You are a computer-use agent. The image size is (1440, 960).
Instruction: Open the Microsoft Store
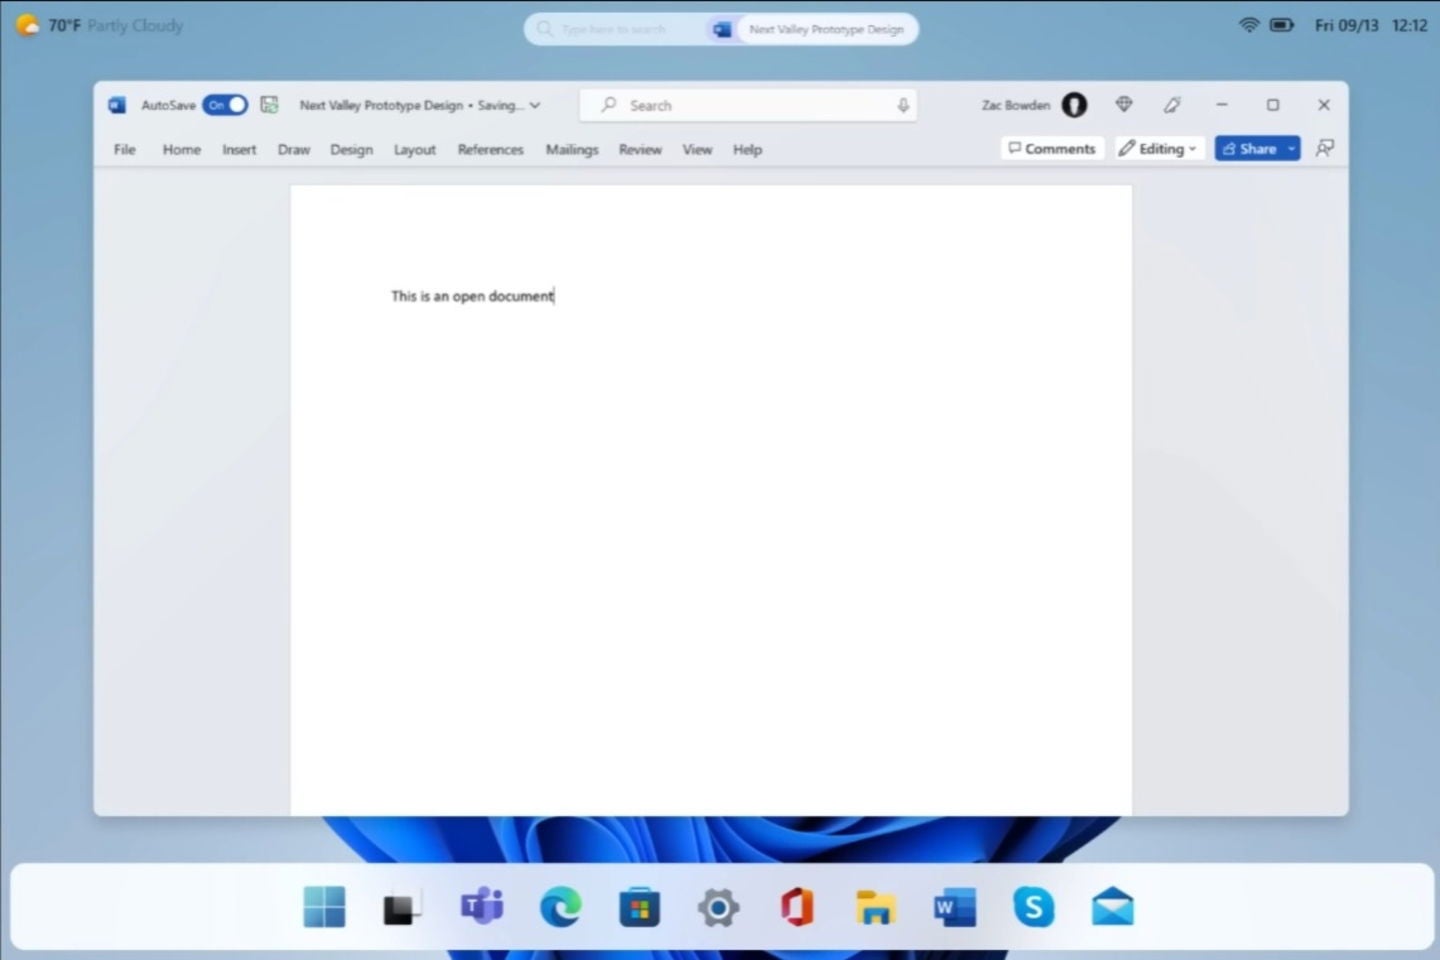click(639, 907)
